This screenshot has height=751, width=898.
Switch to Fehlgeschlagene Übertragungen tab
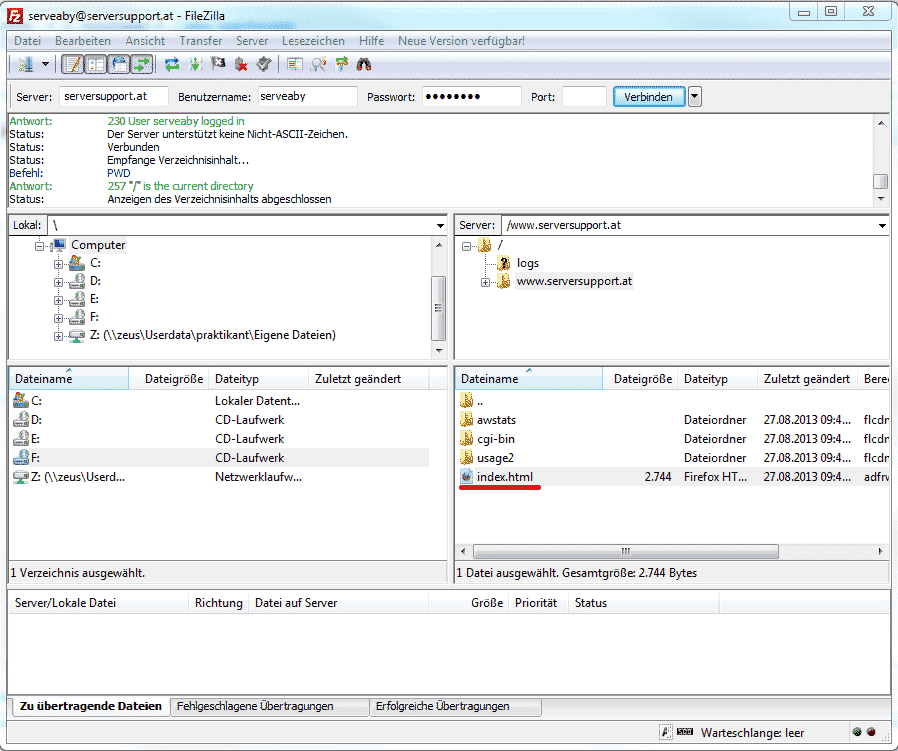(255, 706)
